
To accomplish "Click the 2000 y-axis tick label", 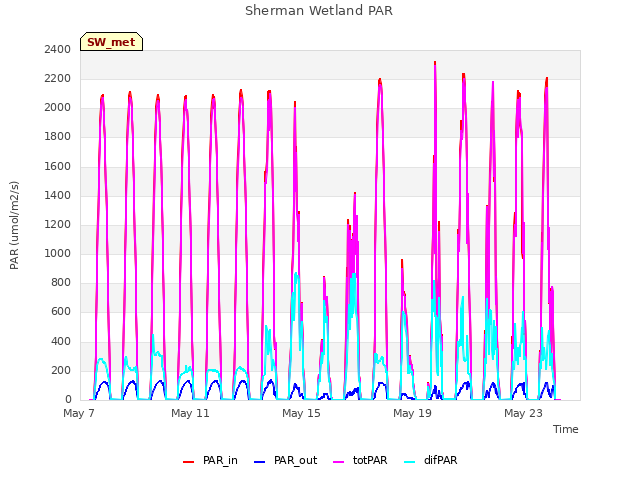I will click(58, 108).
